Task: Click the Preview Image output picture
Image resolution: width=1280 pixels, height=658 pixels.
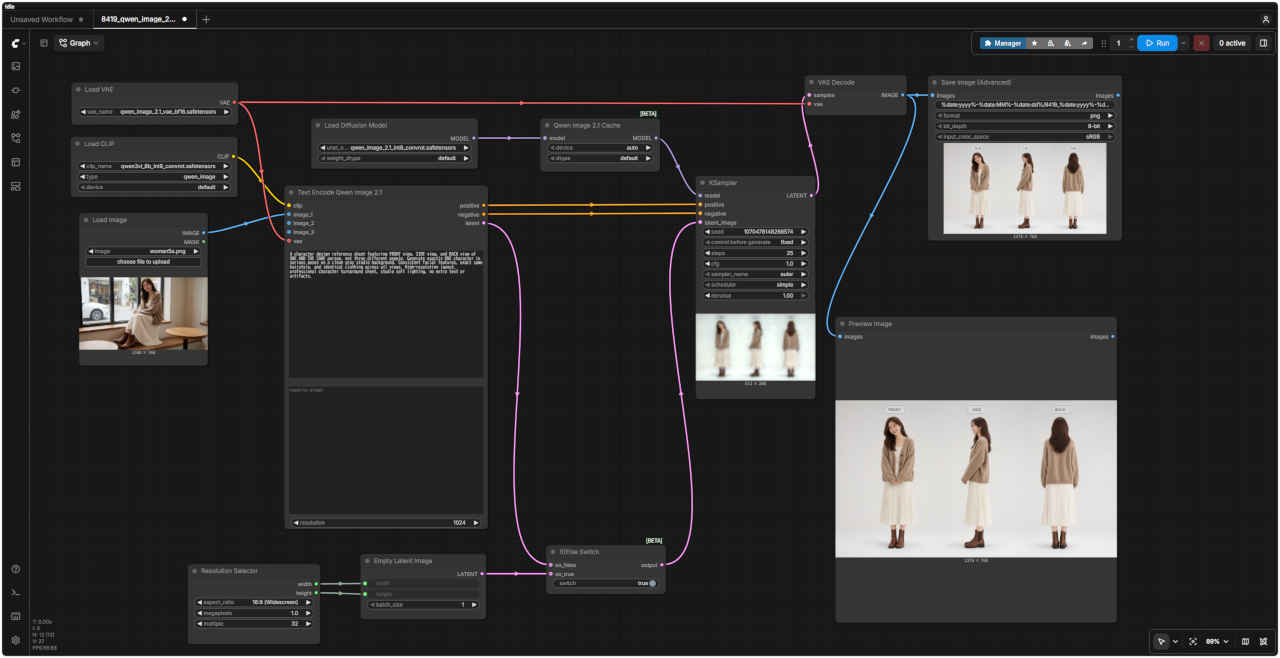Action: click(976, 479)
